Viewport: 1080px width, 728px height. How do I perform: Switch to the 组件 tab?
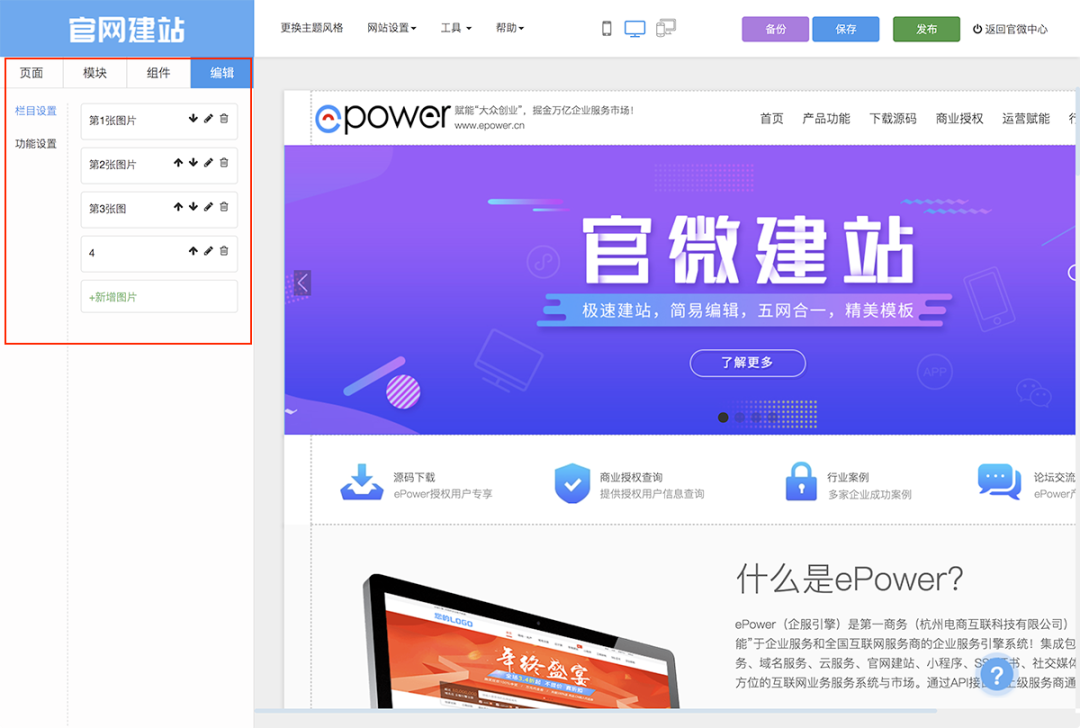158,73
